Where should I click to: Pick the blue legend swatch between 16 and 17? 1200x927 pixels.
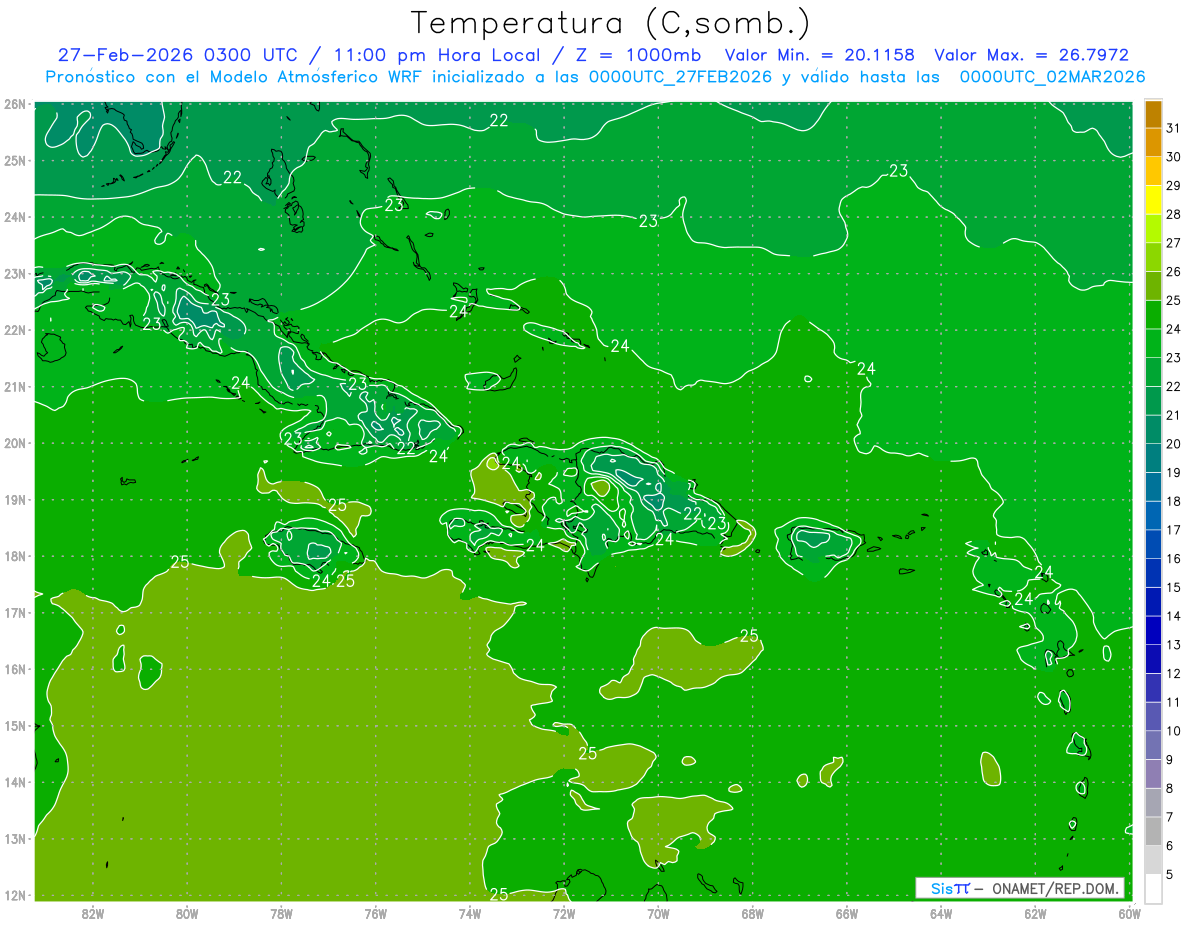[1153, 545]
